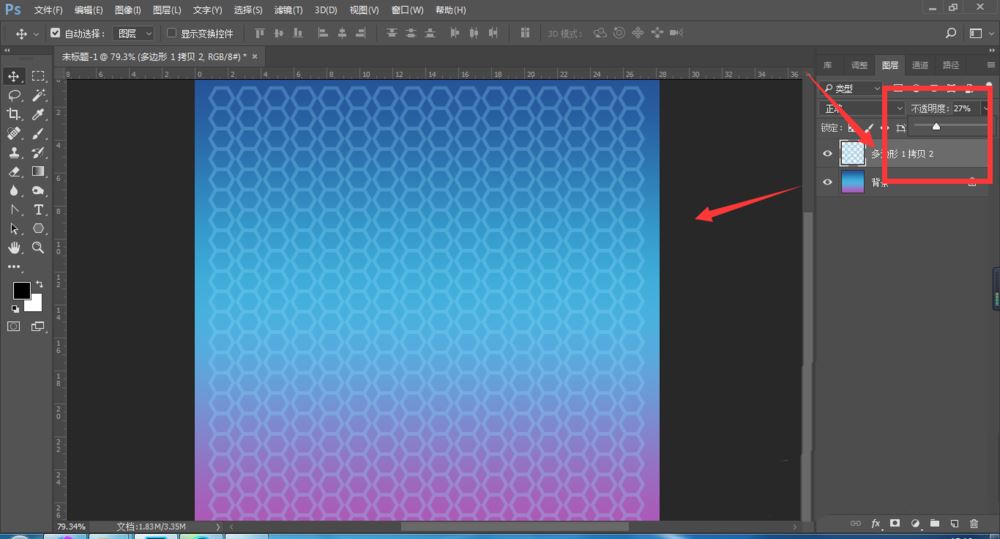Viewport: 1000px width, 539px height.
Task: Open the 滤镜(T) menu
Action: (288, 10)
